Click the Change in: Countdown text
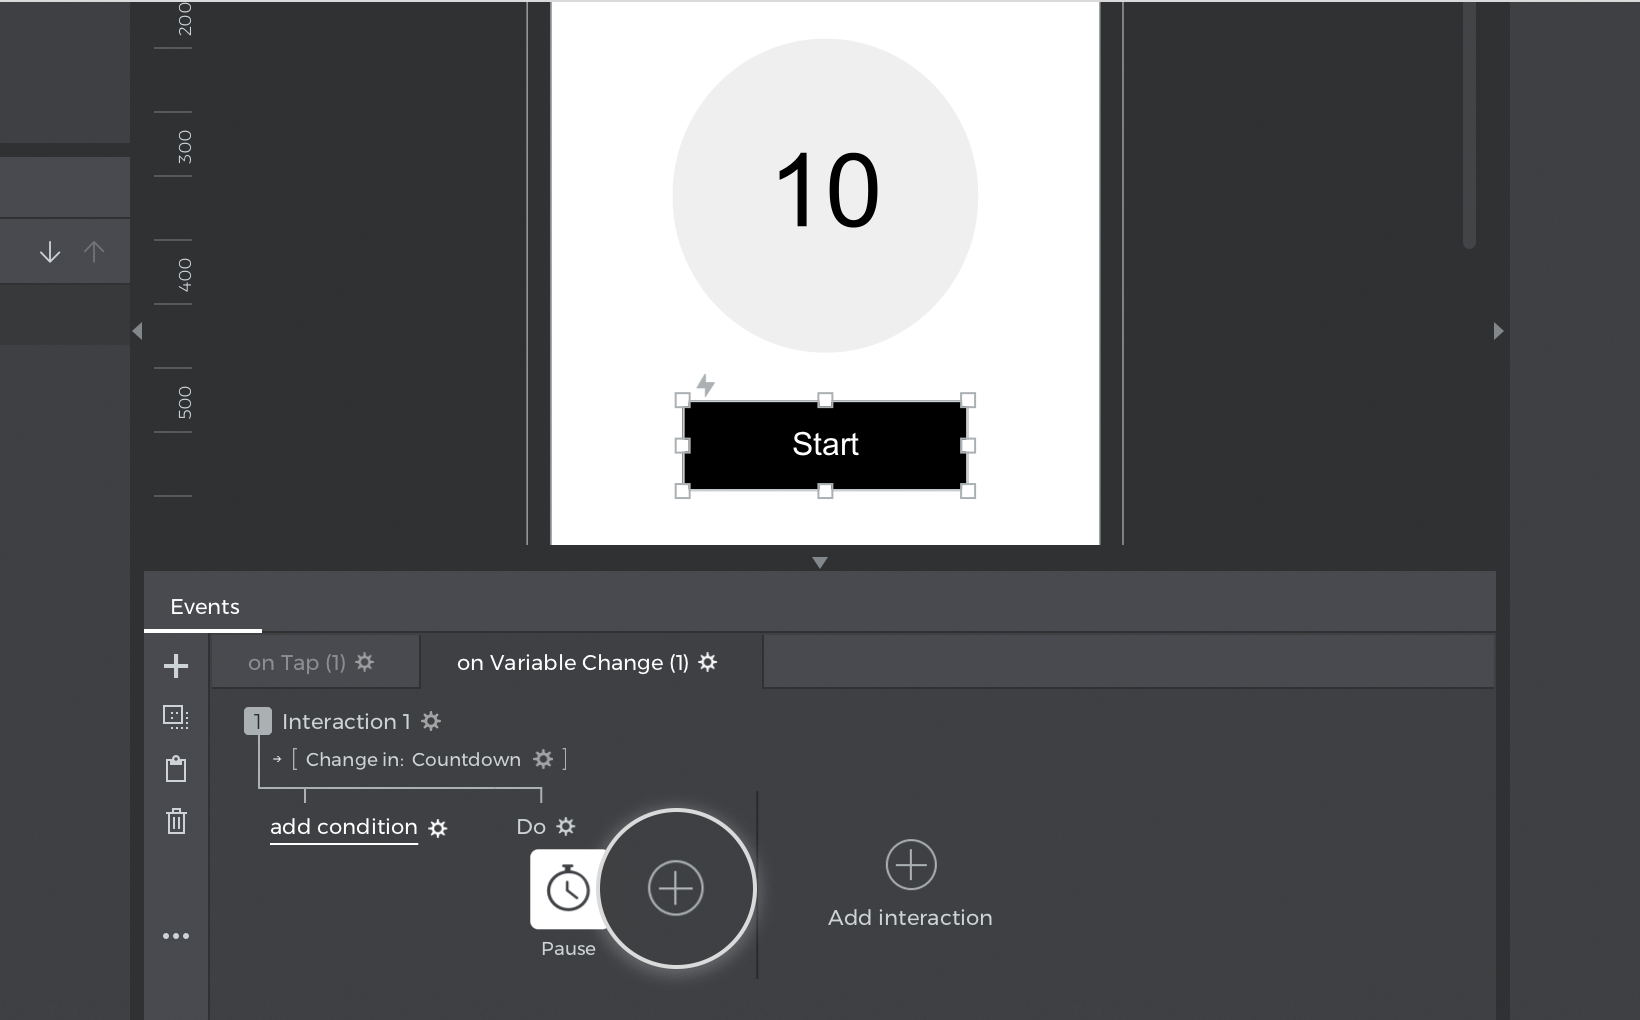Image resolution: width=1640 pixels, height=1020 pixels. click(x=413, y=760)
